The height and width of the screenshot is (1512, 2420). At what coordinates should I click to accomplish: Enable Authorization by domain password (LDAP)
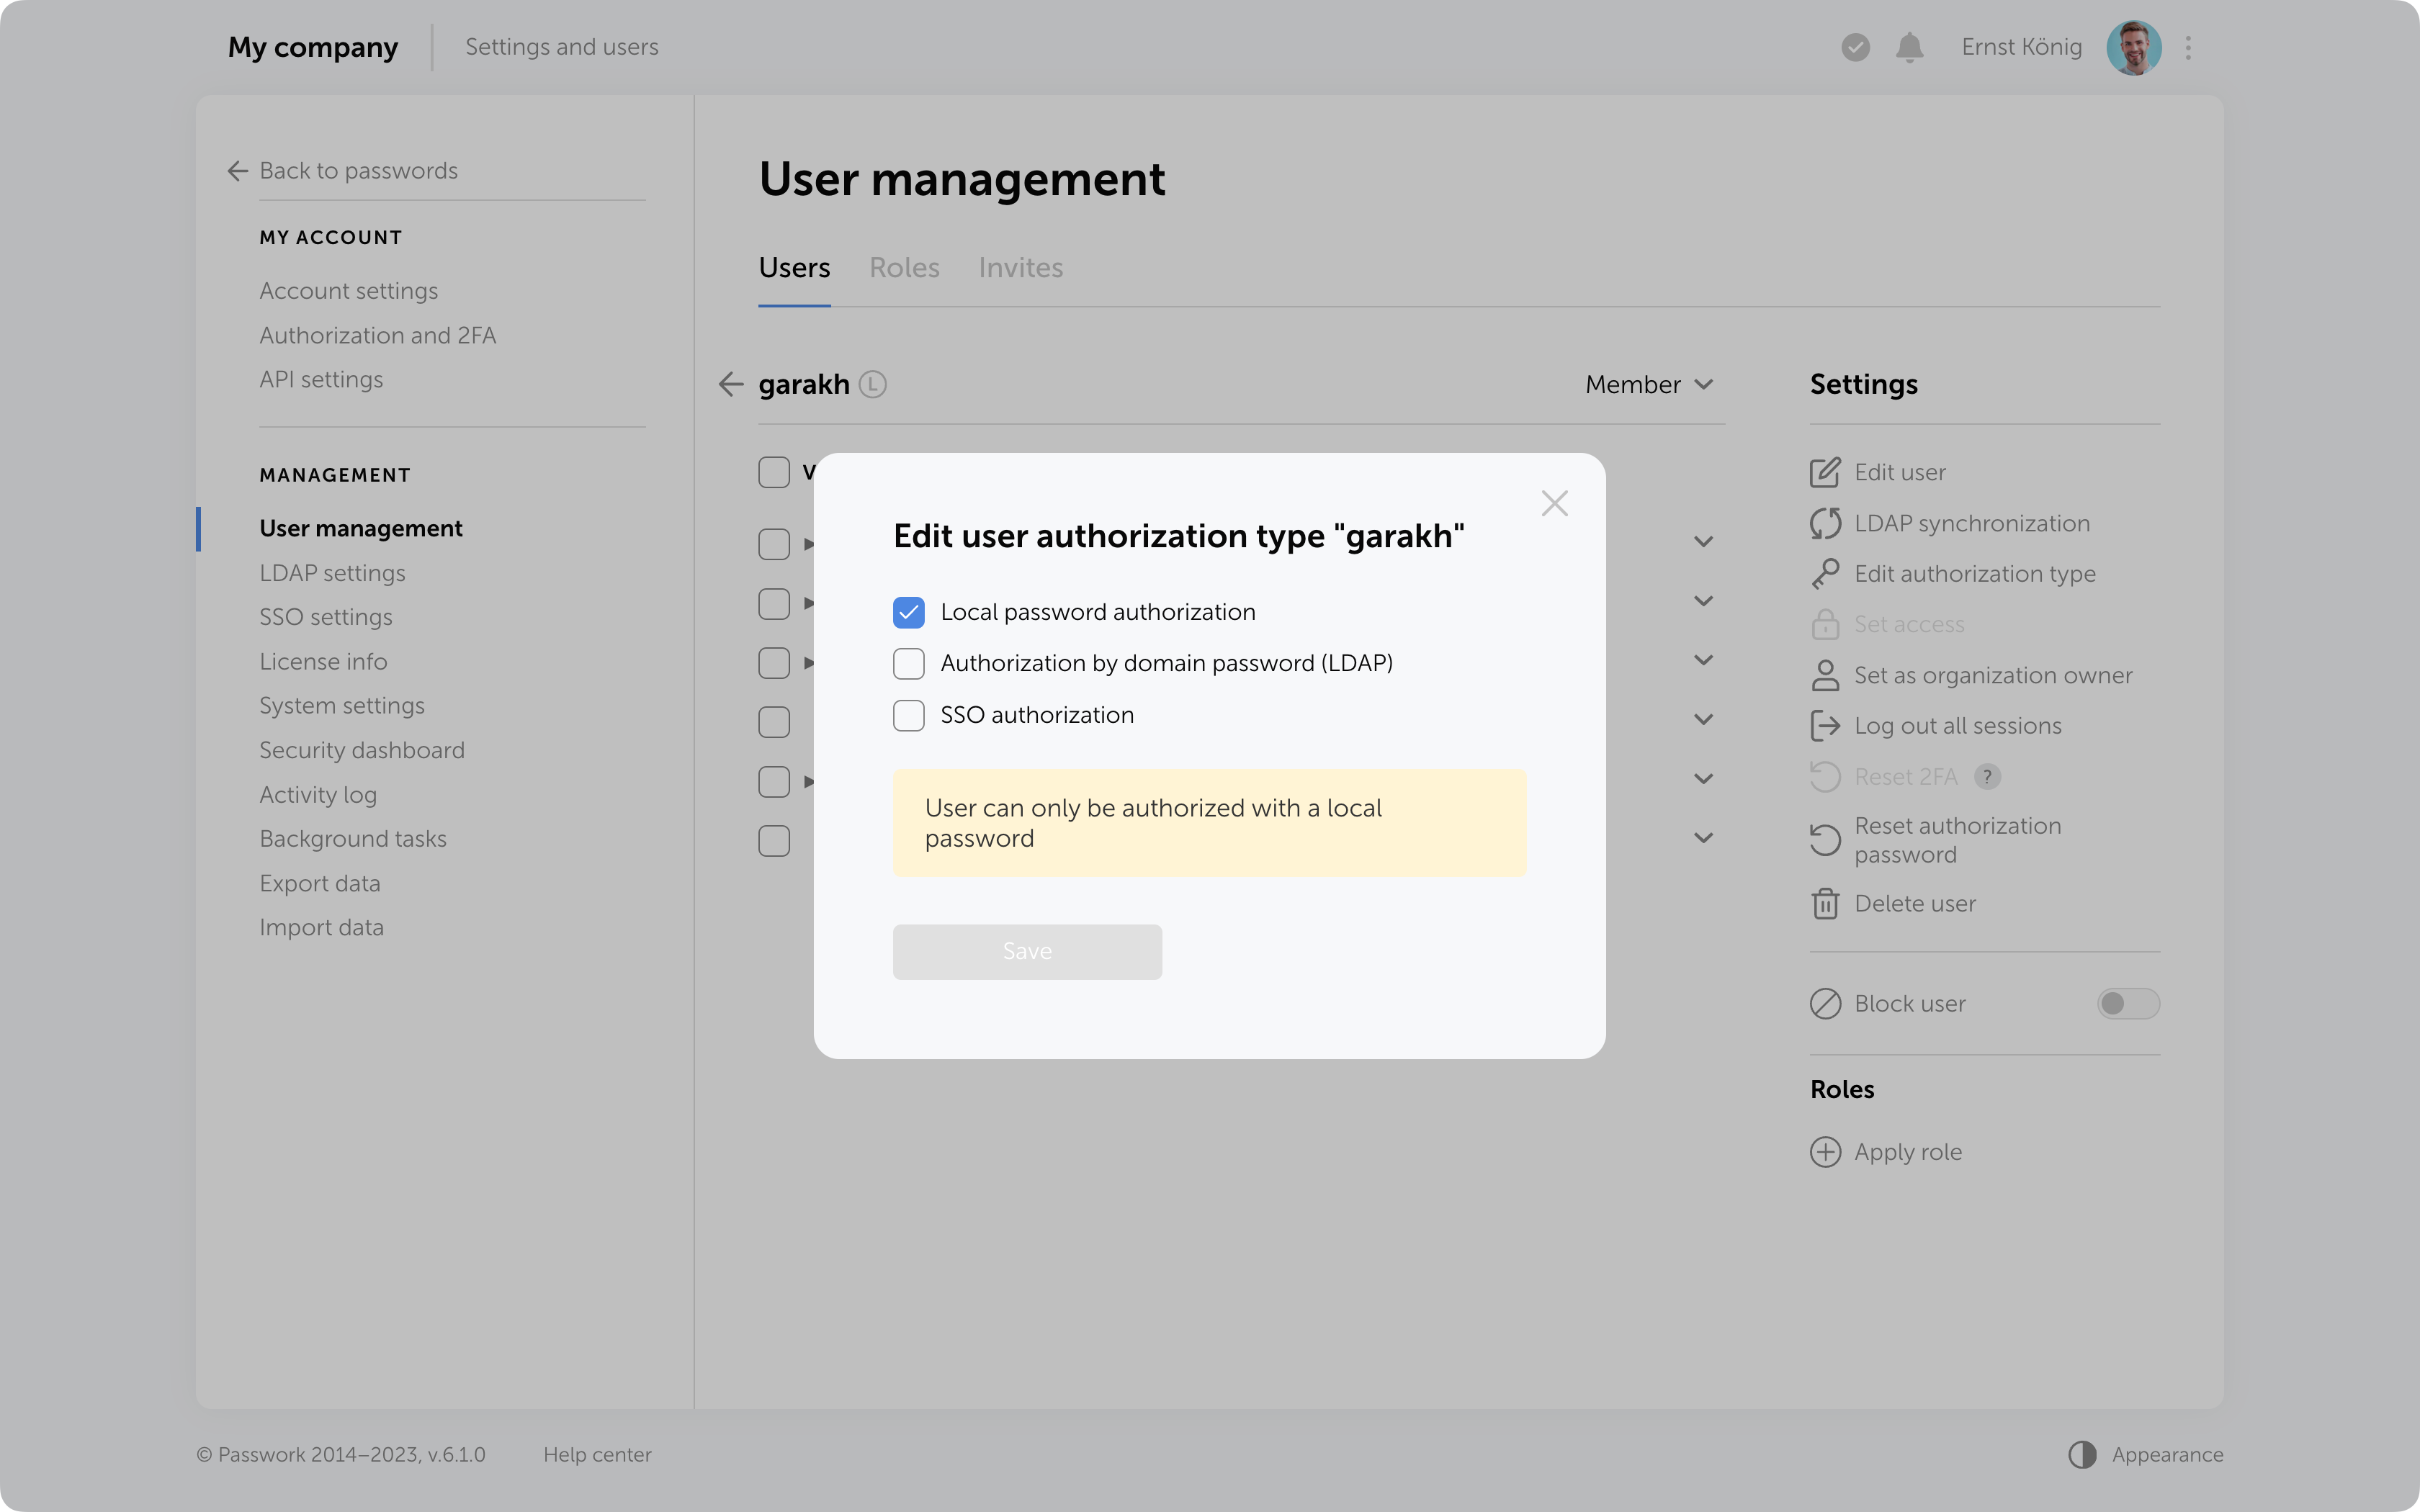point(908,663)
